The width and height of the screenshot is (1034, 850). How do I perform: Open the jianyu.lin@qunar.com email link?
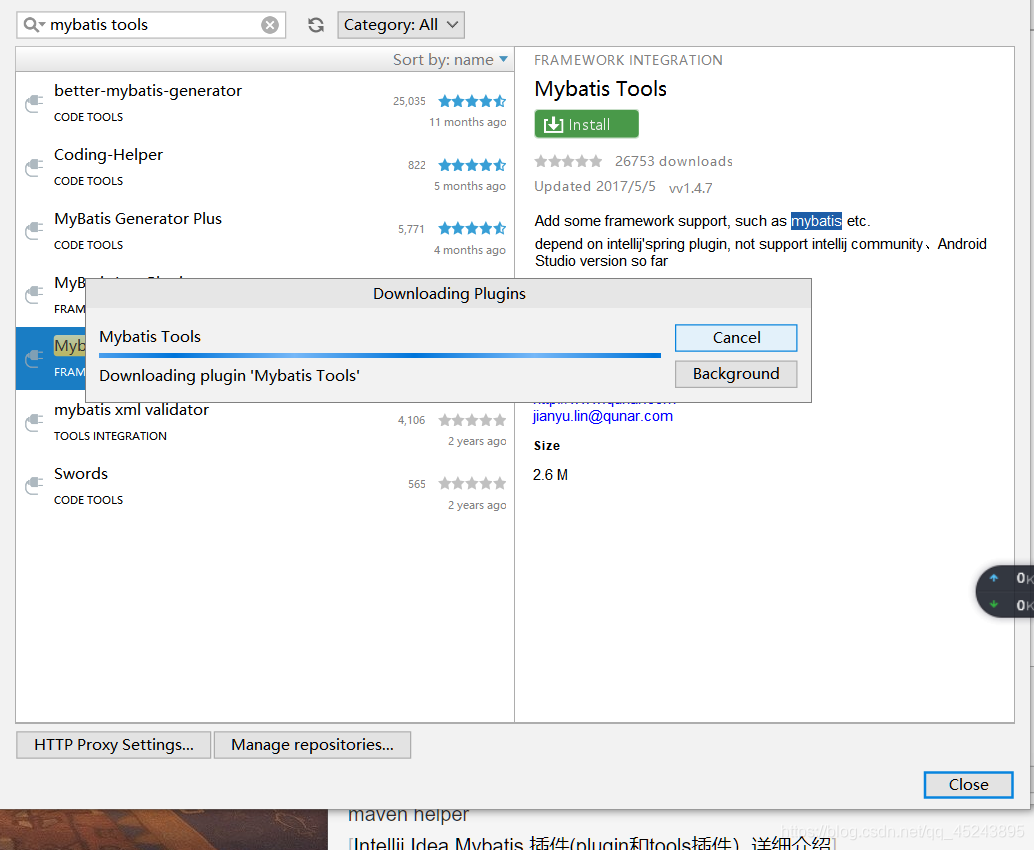(603, 416)
